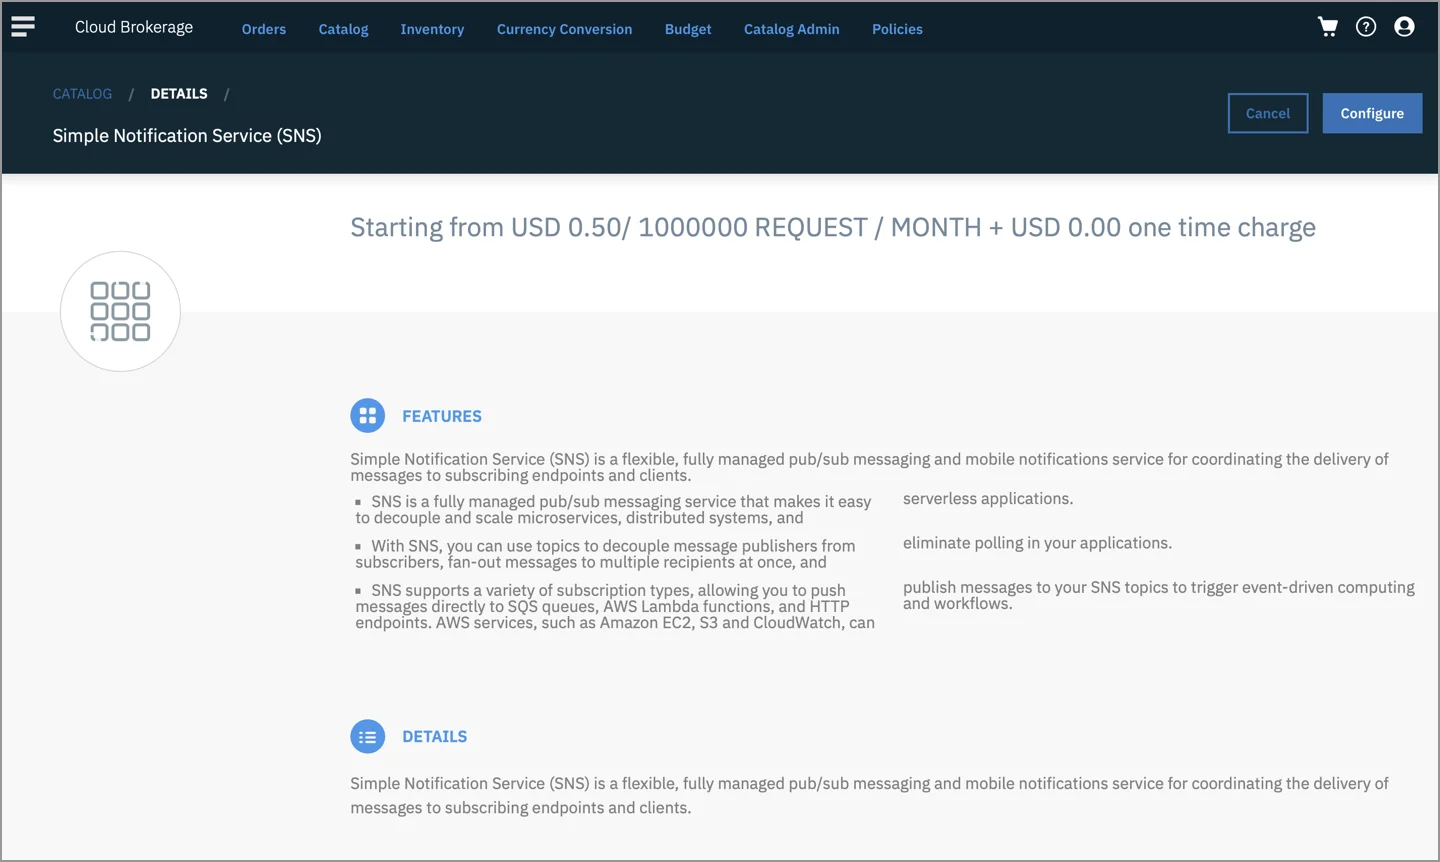This screenshot has width=1440, height=862.
Task: Click the Cloud Brokerage title
Action: (x=134, y=27)
